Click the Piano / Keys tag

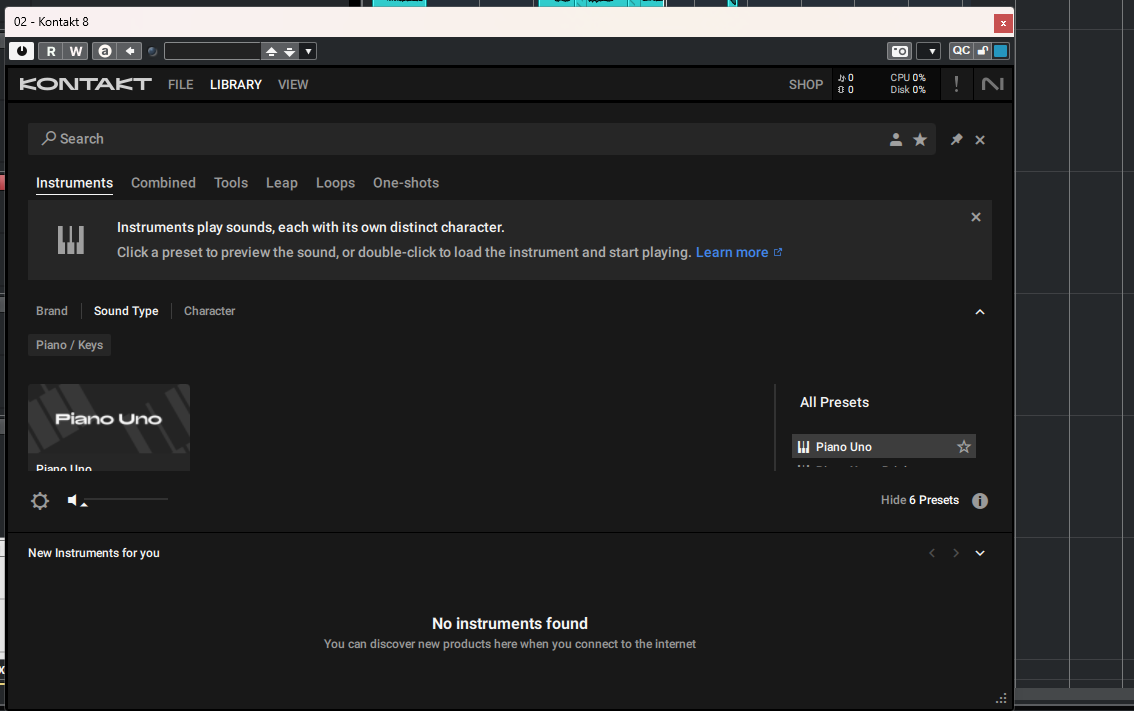[69, 345]
